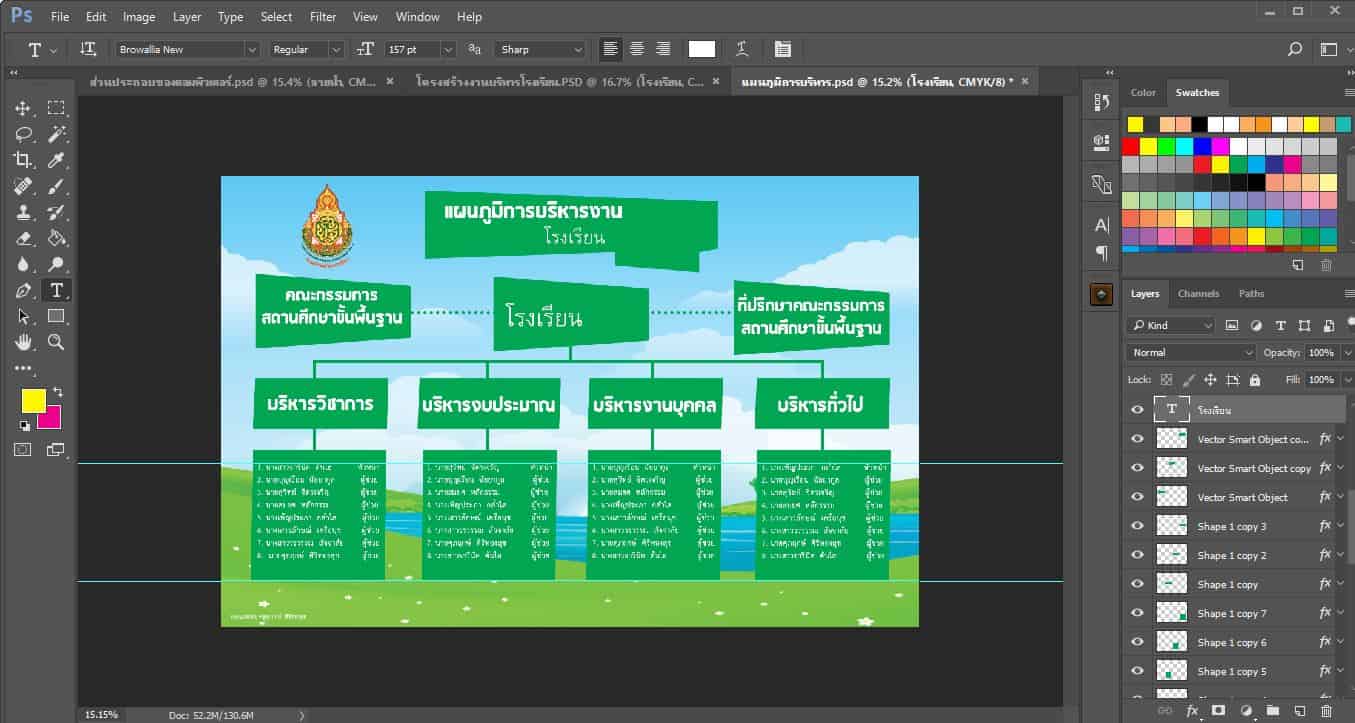Expand the Sharp anti-aliasing dropdown

tap(540, 49)
